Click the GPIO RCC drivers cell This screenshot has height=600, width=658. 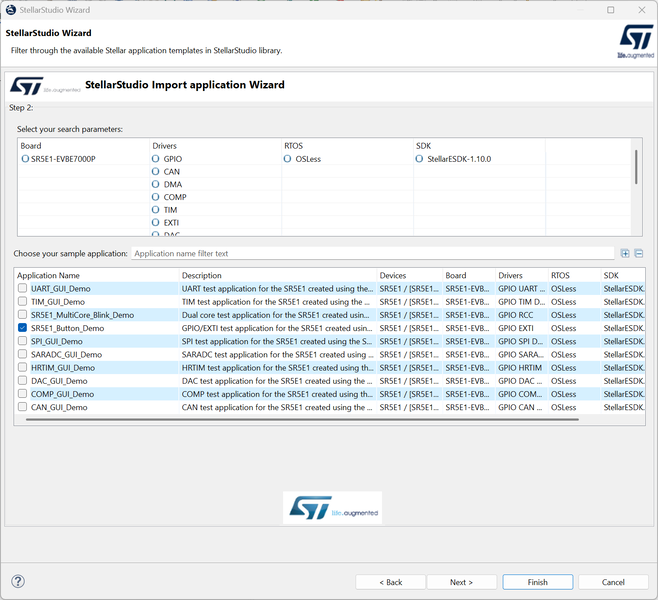tap(515, 315)
